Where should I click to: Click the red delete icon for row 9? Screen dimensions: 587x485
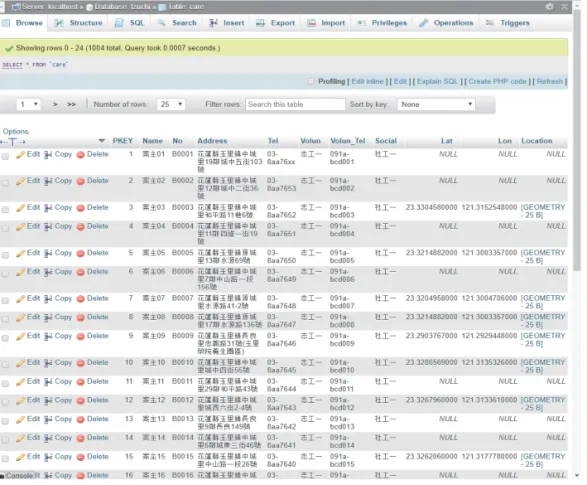[x=80, y=336]
